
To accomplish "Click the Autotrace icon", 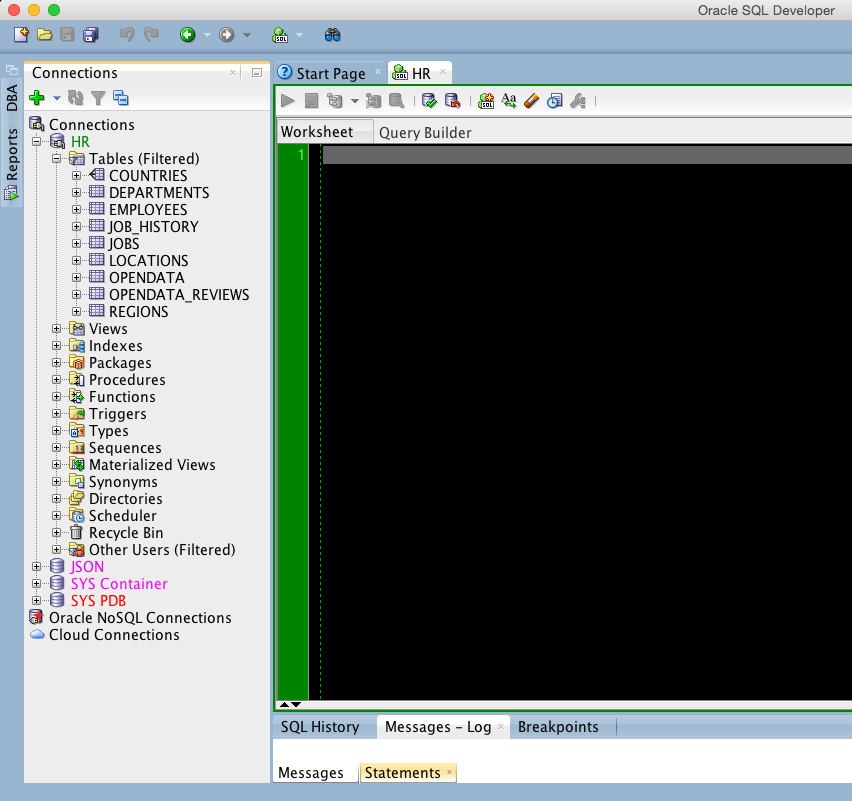I will coord(374,101).
